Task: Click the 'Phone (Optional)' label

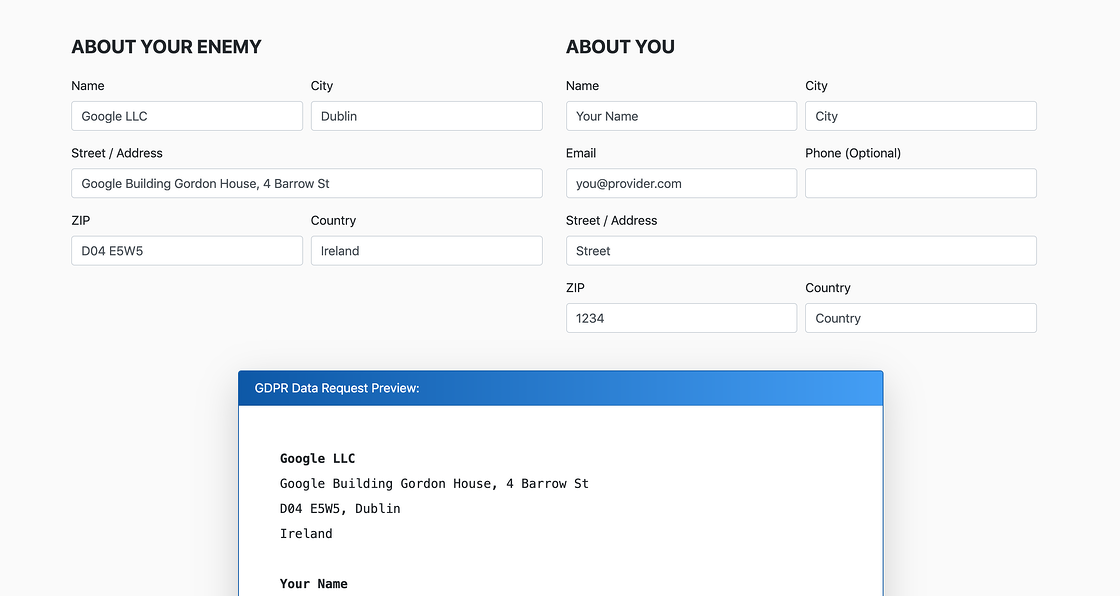Action: (x=853, y=153)
